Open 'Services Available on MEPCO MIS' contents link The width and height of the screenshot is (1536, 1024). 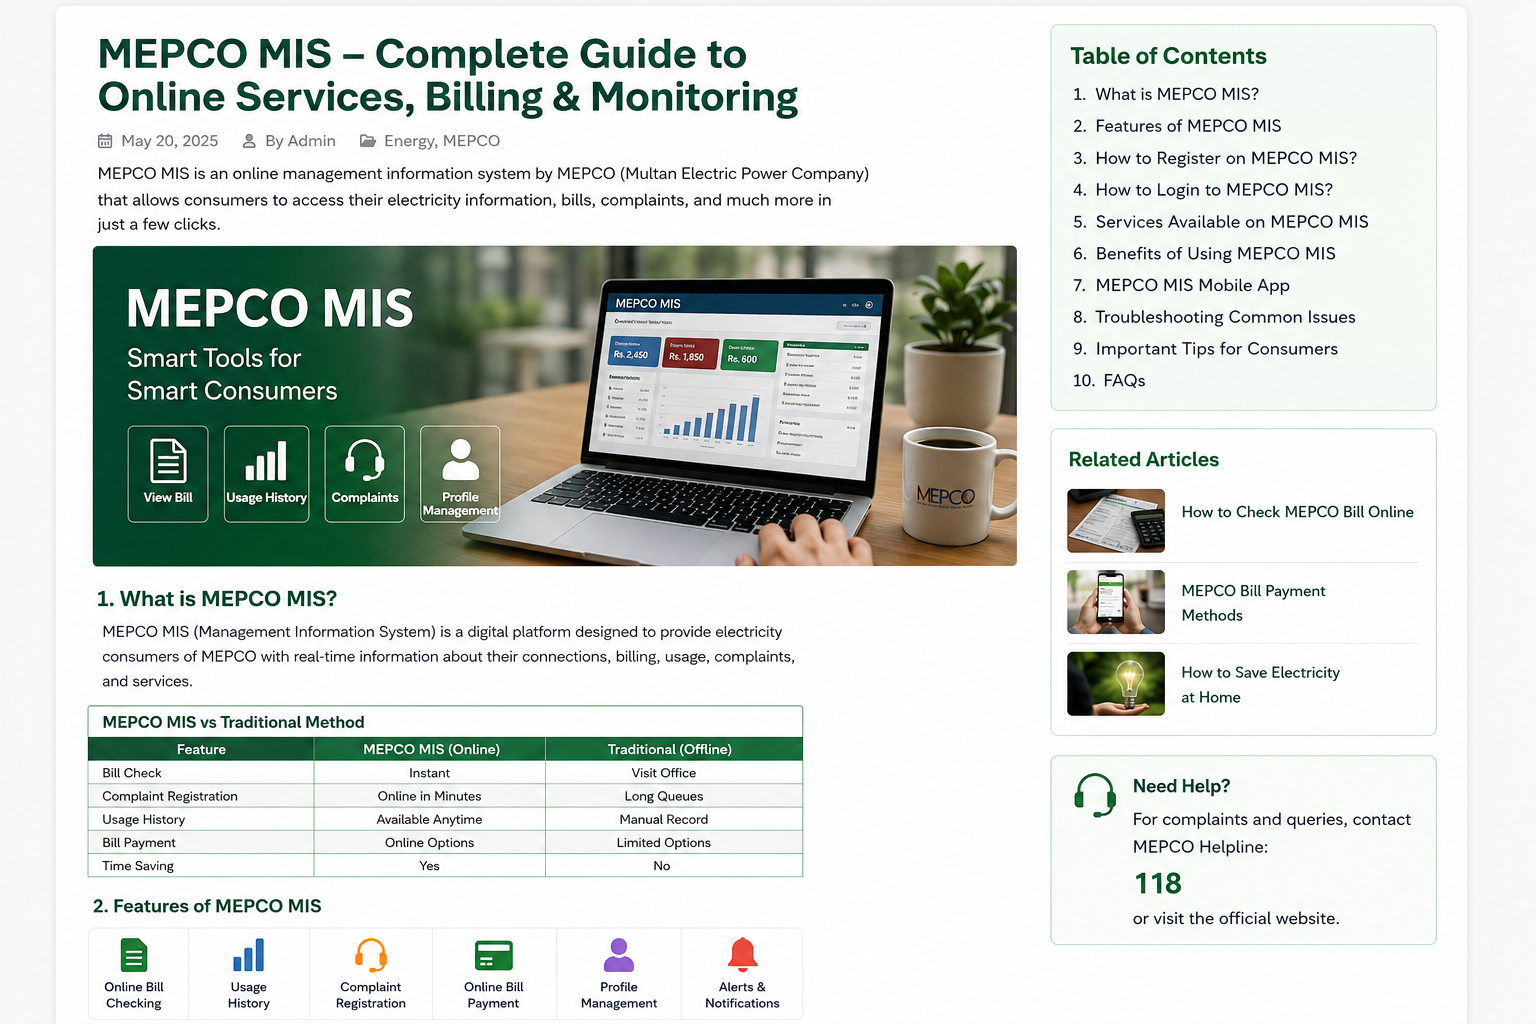coord(1232,222)
